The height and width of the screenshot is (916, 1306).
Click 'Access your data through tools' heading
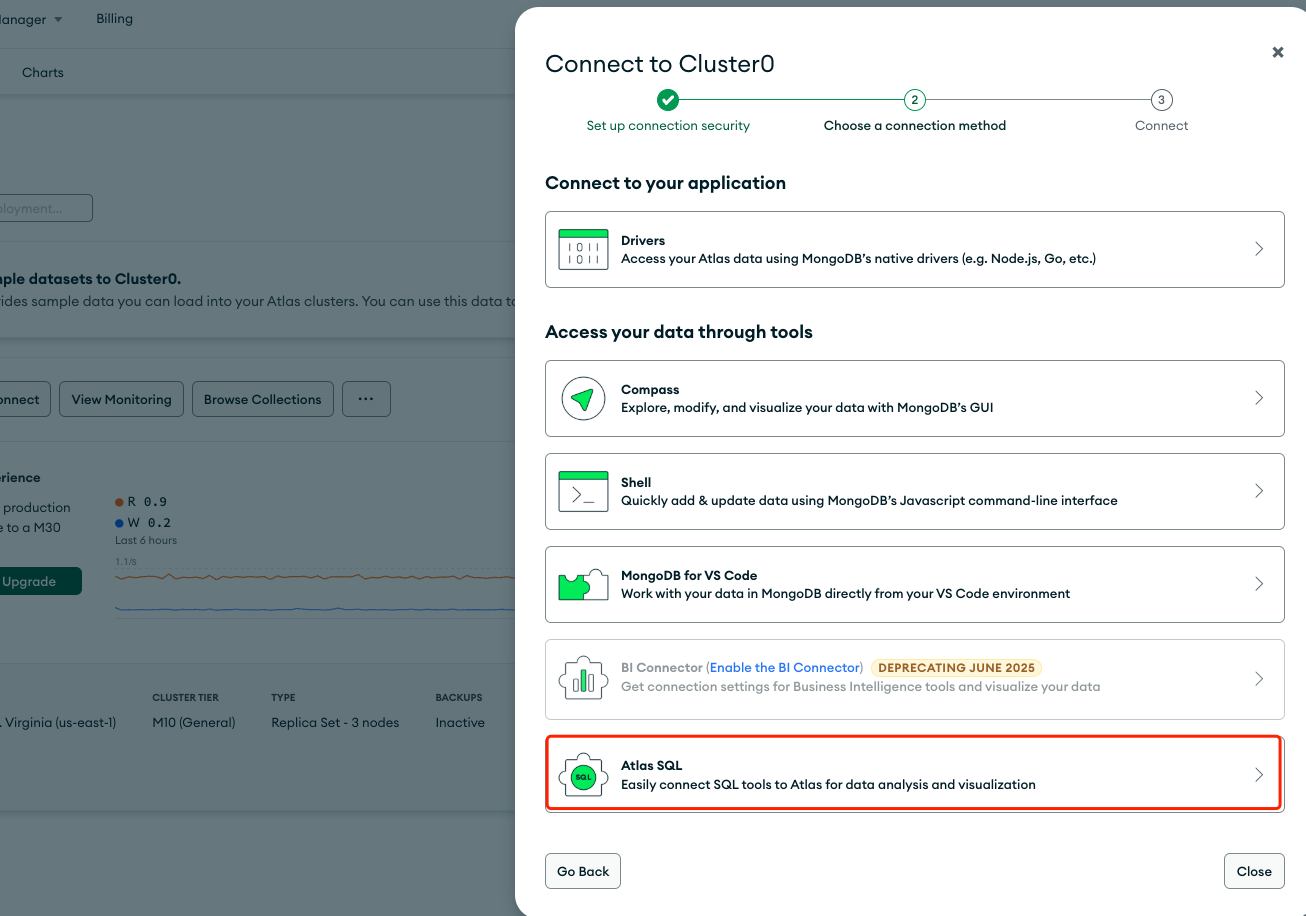[x=679, y=332]
